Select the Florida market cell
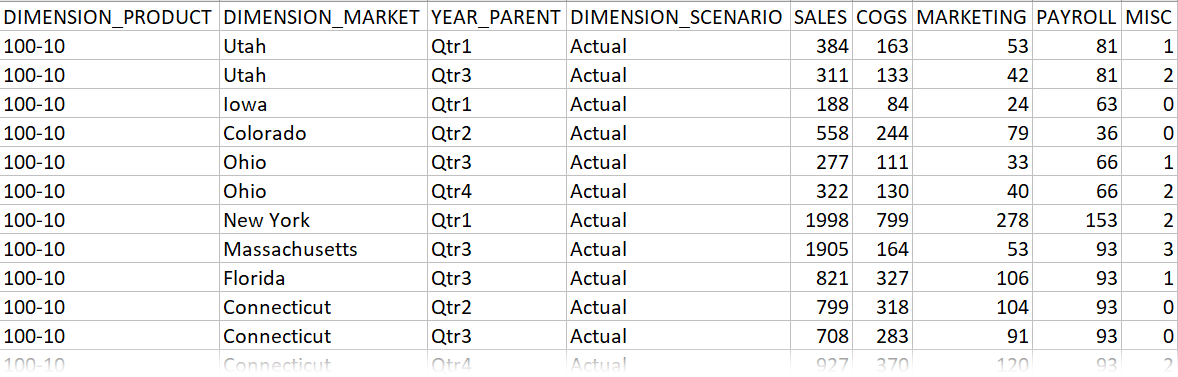This screenshot has width=1178, height=377. (323, 279)
